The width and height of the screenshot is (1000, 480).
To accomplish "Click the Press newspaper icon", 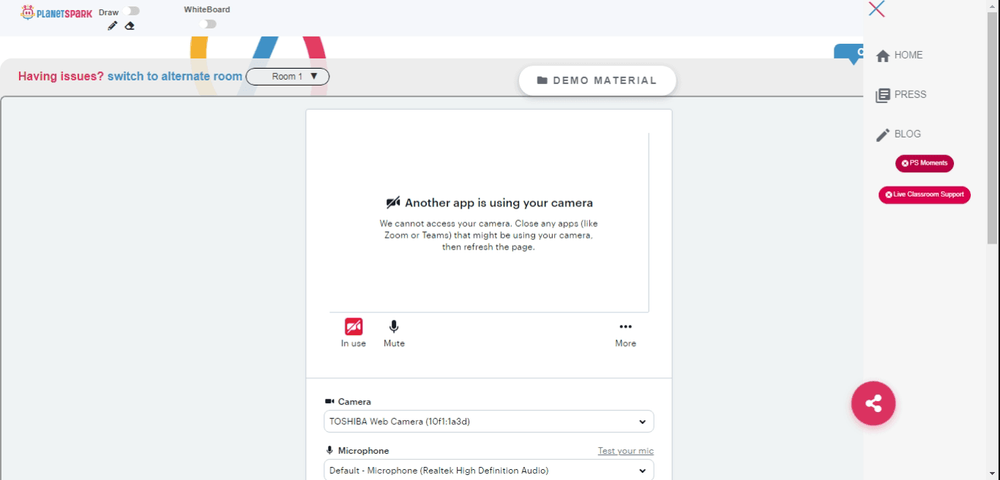I will tap(883, 96).
